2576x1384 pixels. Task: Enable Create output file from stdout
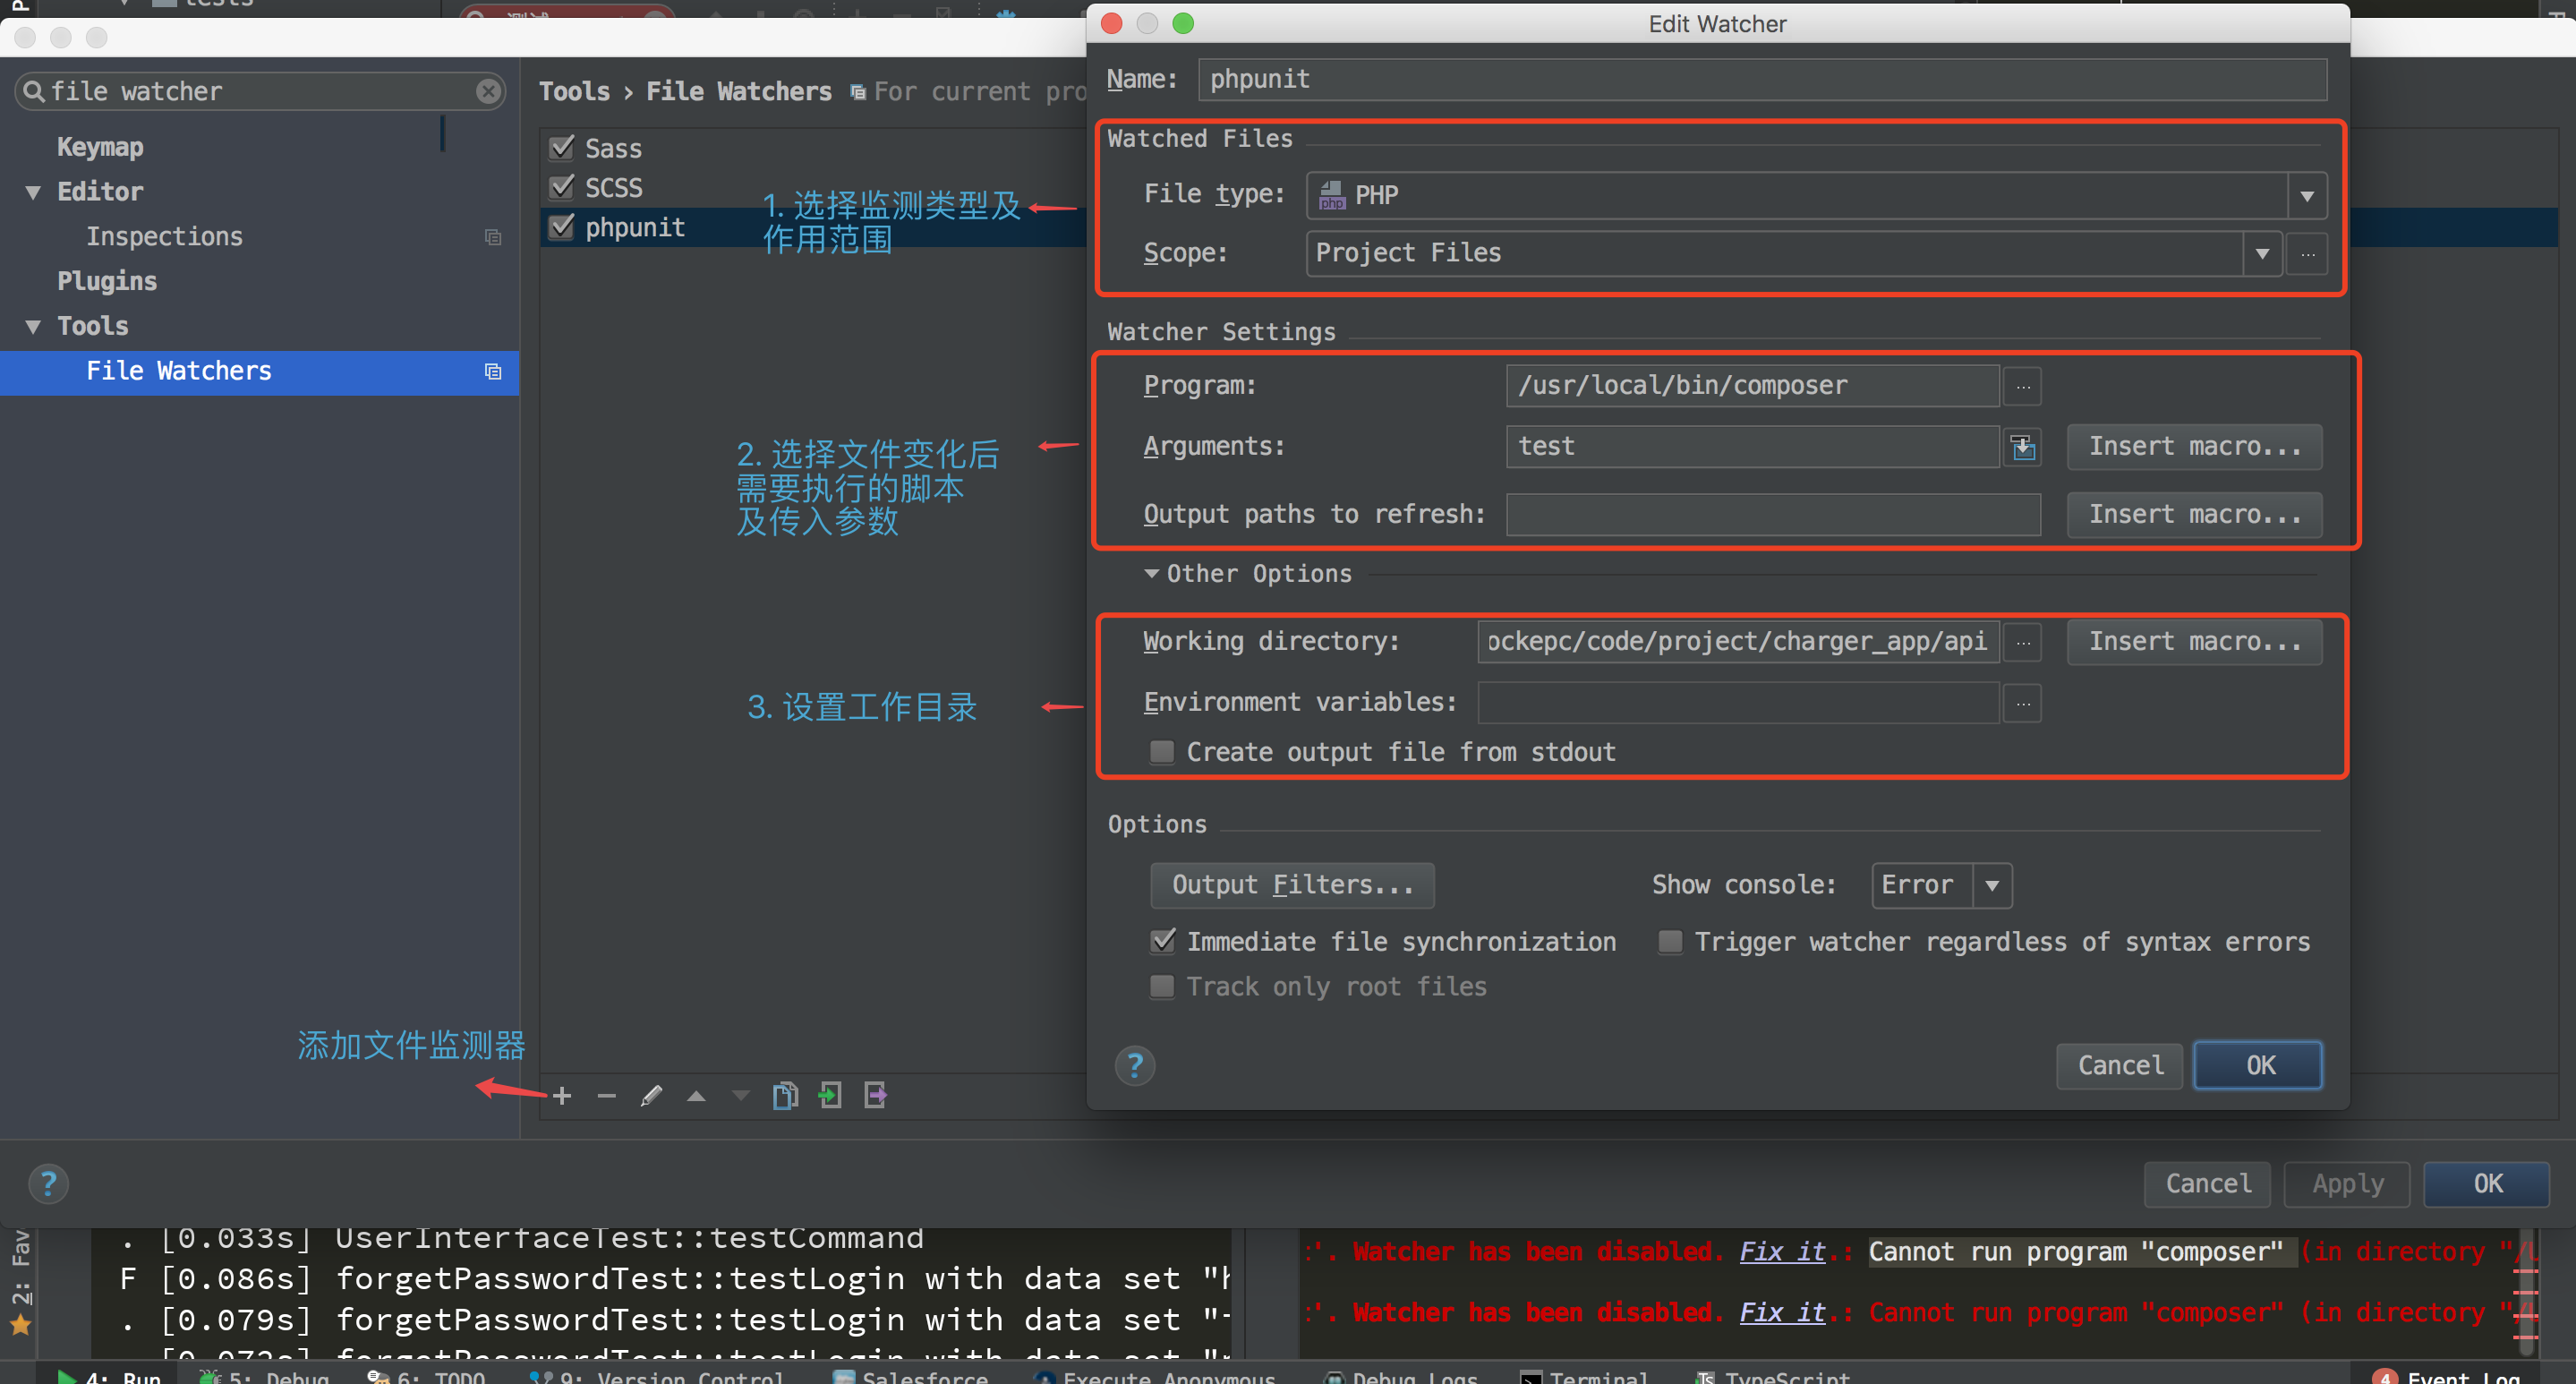[1162, 752]
